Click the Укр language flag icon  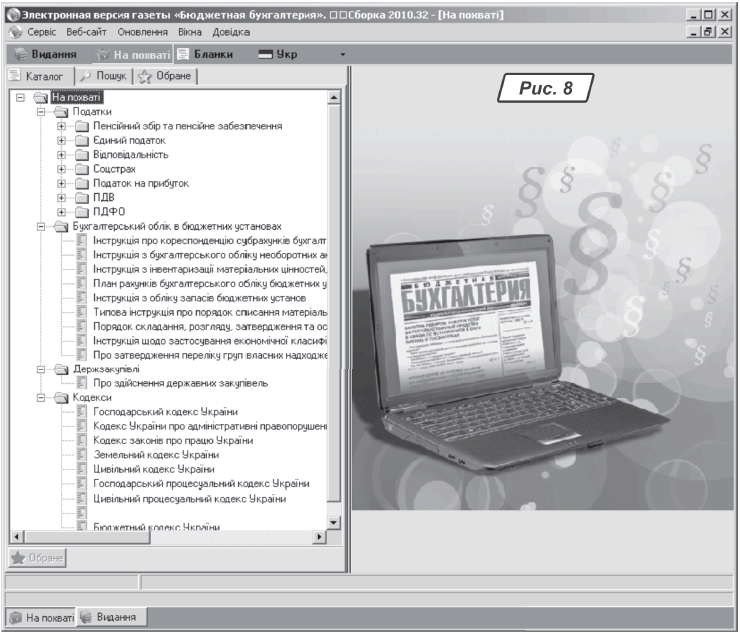coord(266,54)
